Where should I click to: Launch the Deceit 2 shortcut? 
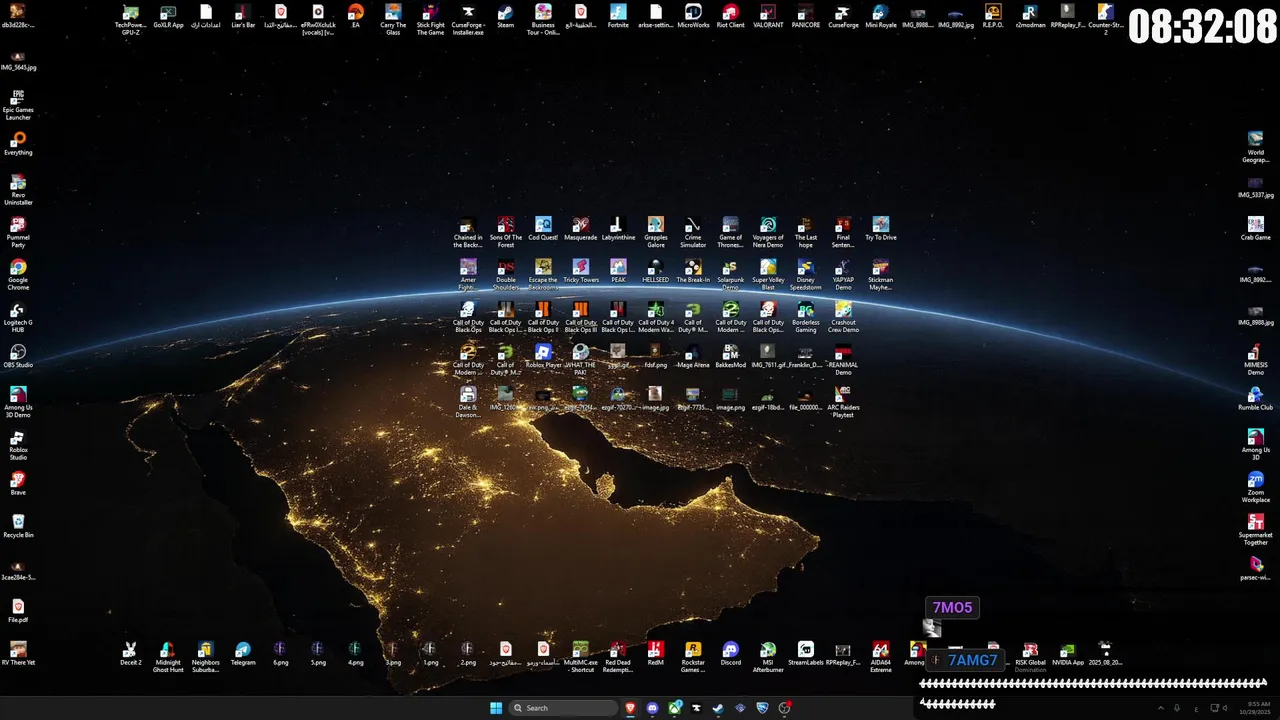tap(130, 654)
